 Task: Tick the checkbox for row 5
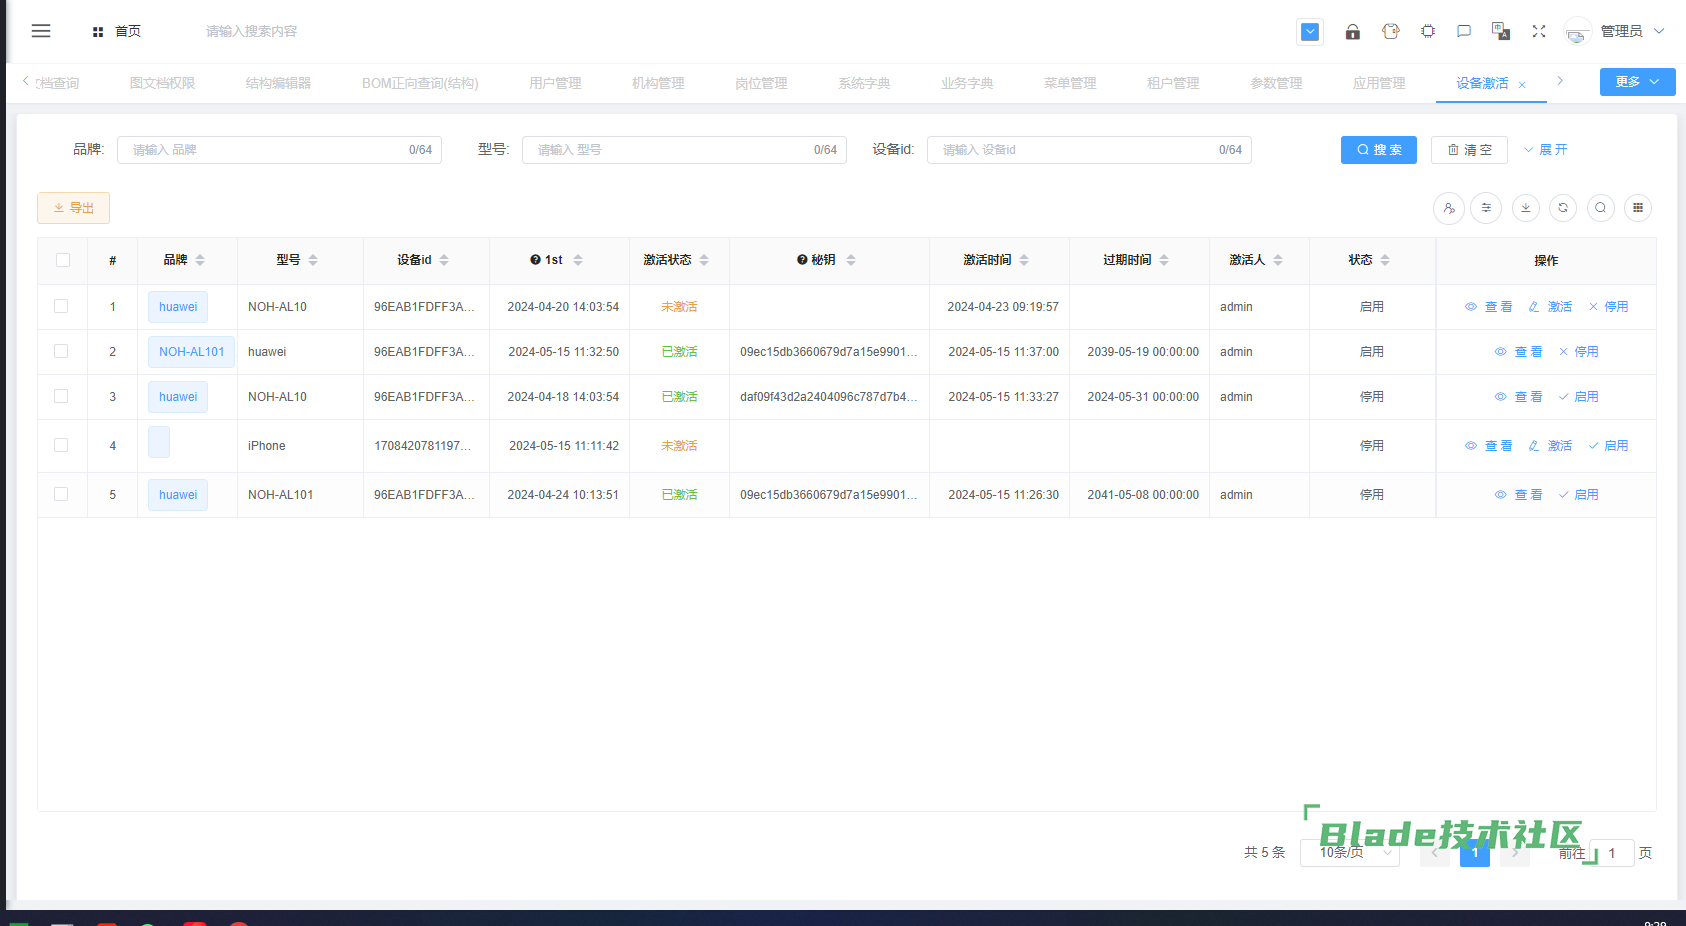(x=61, y=494)
